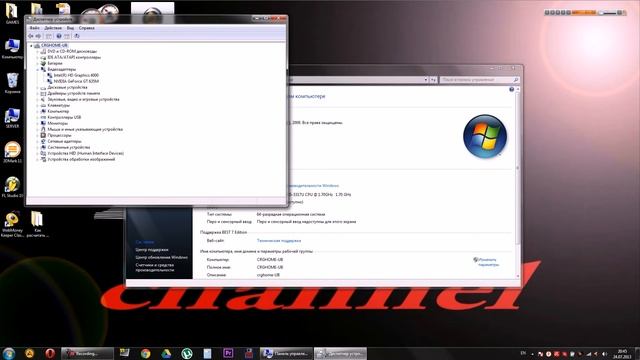Open Центр обновления Windows sidebar link

[x=162, y=258]
